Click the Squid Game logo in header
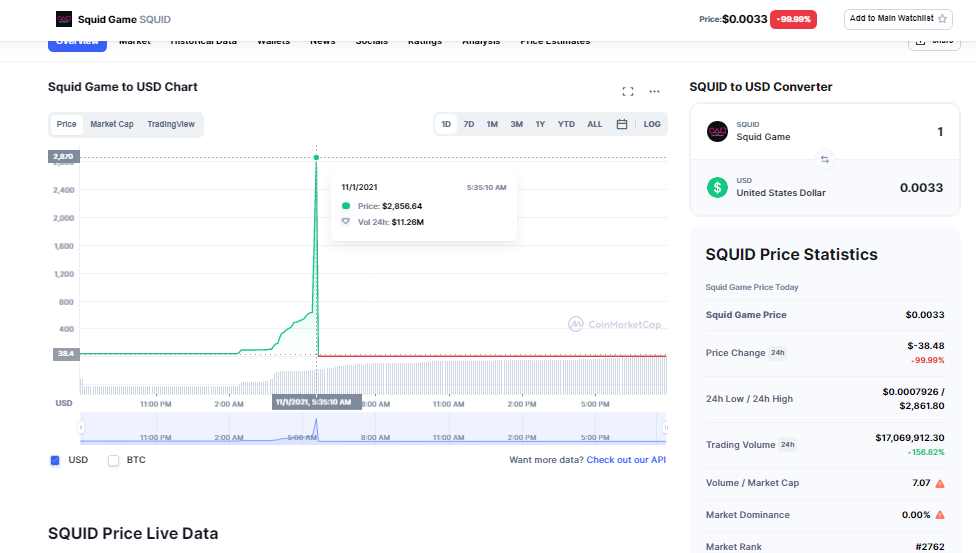 pyautogui.click(x=64, y=18)
